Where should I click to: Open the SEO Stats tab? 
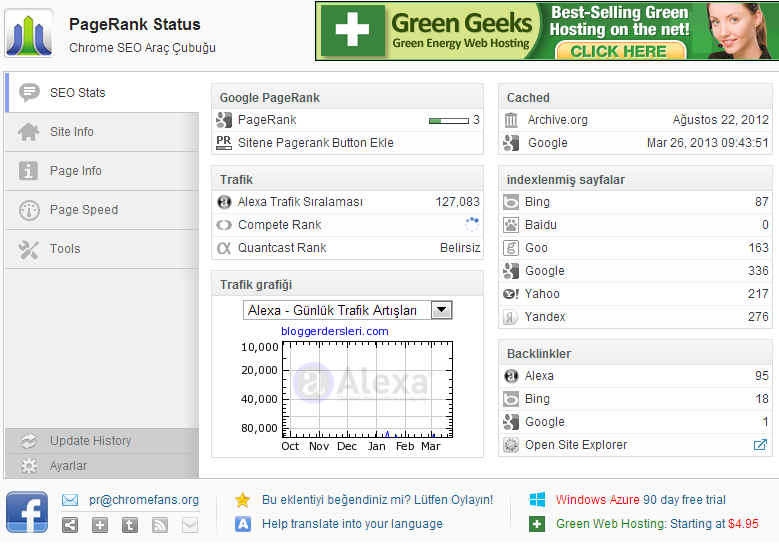[102, 92]
